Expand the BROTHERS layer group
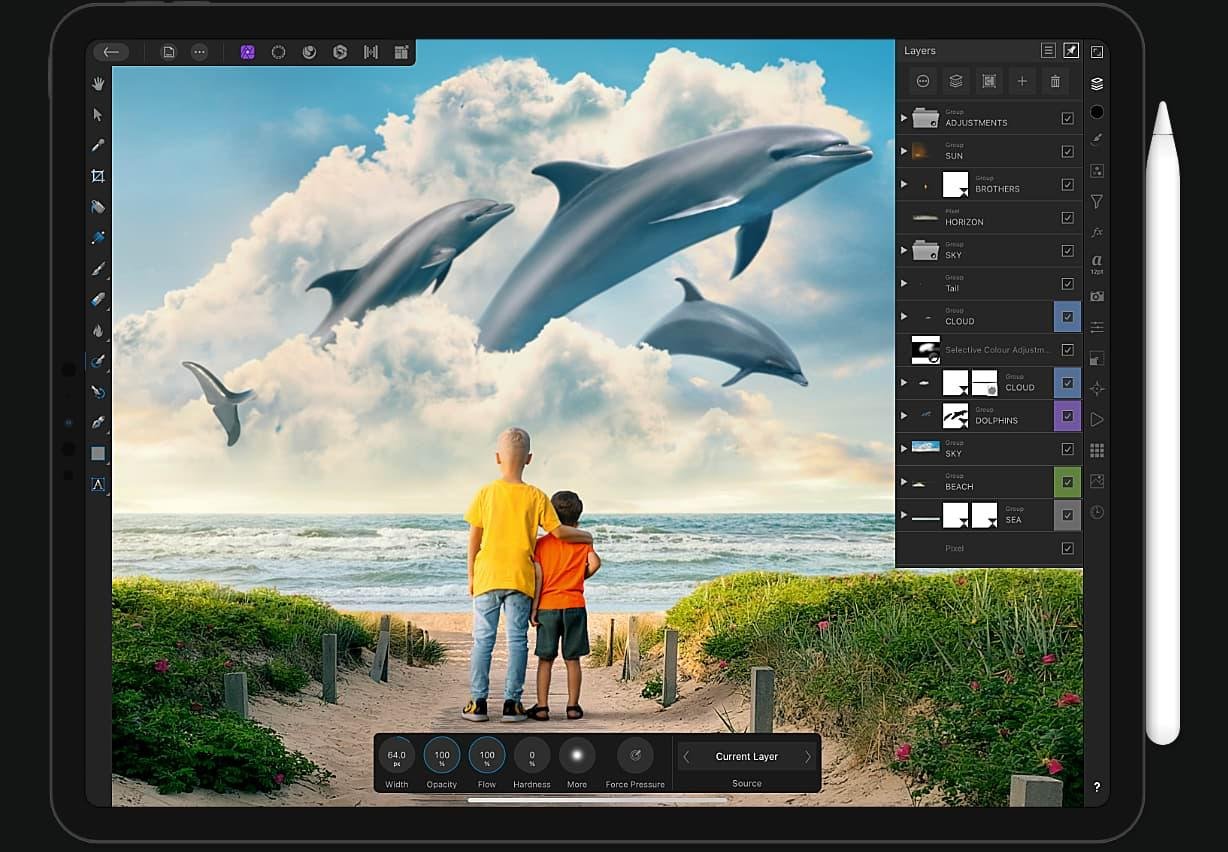Viewport: 1228px width, 852px height. 904,184
